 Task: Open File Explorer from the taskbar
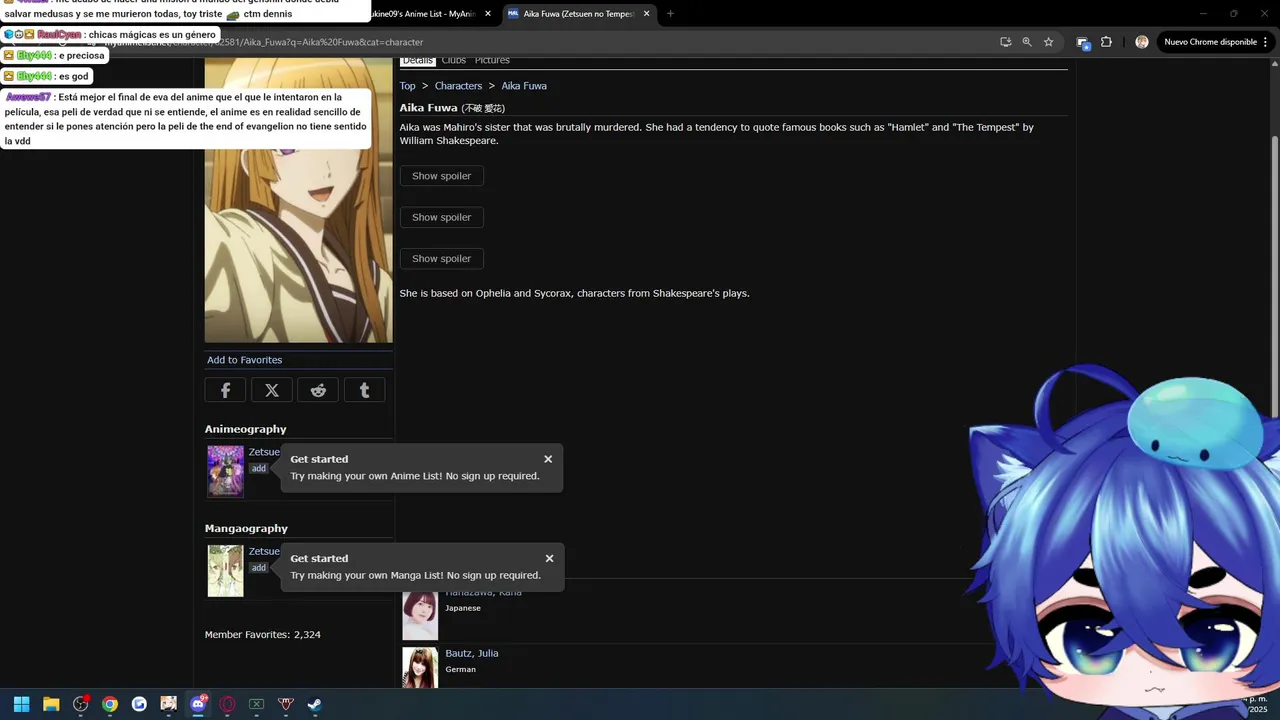point(51,704)
